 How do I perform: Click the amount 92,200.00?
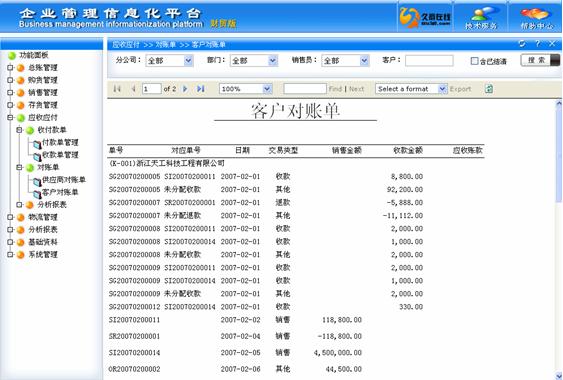[405, 189]
